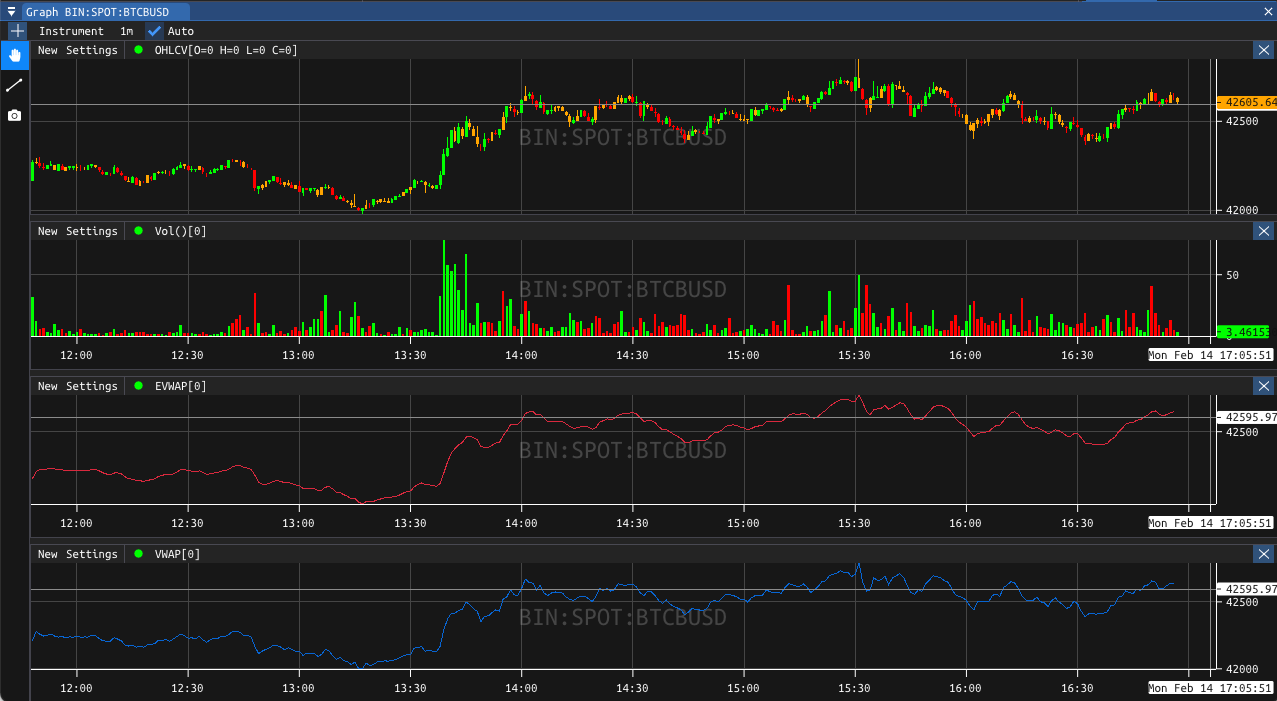1277x701 pixels.
Task: Toggle the green dot beside VWAP[0]
Action: point(138,554)
